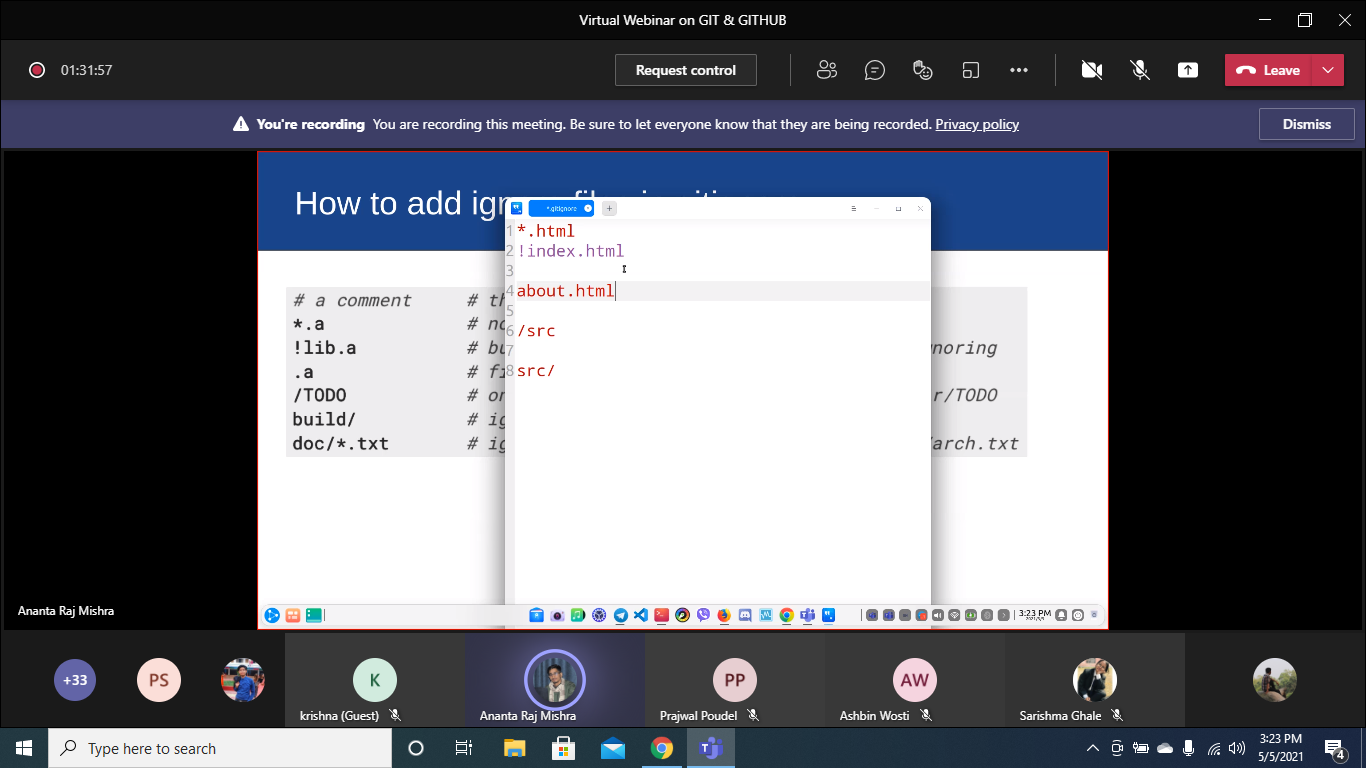Click the red recording indicator icon
Viewport: 1366px width, 768px height.
[x=37, y=70]
